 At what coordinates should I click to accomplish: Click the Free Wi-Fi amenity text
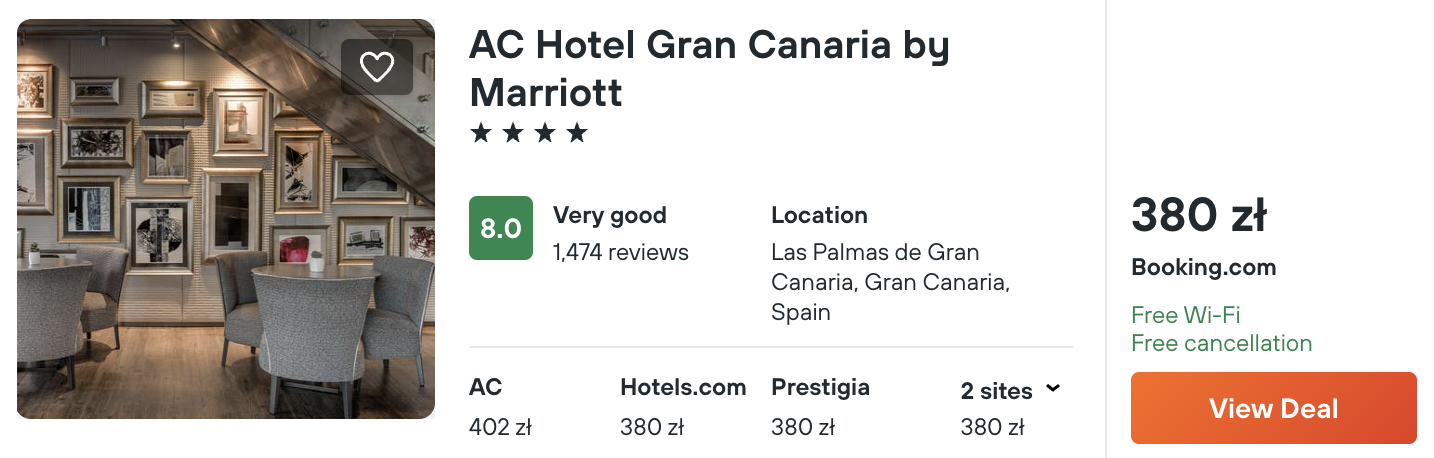pos(1185,315)
